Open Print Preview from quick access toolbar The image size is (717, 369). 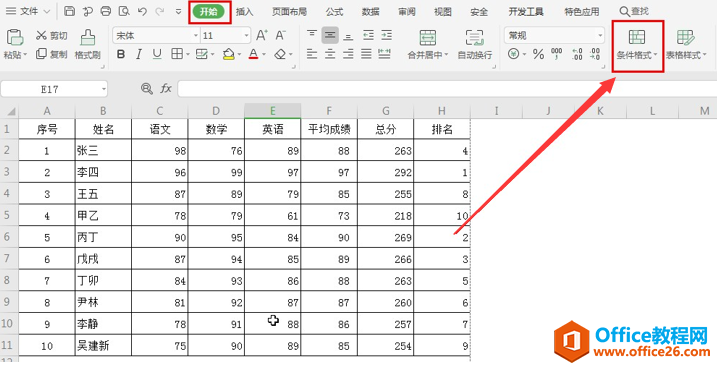click(124, 11)
